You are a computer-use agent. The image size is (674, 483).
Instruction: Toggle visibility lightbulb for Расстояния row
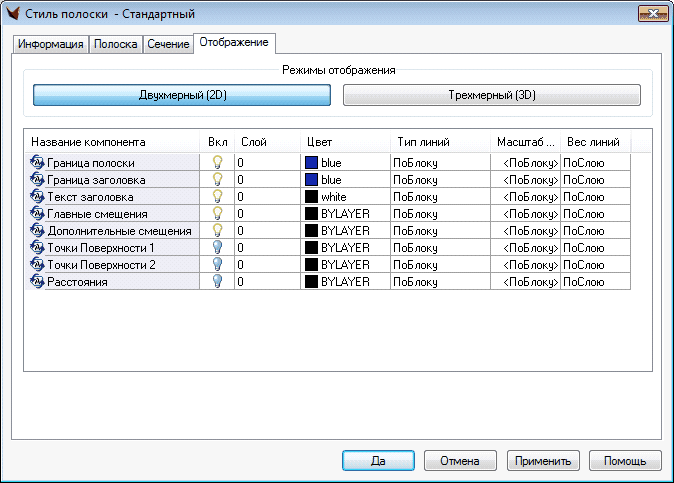pyautogui.click(x=217, y=282)
